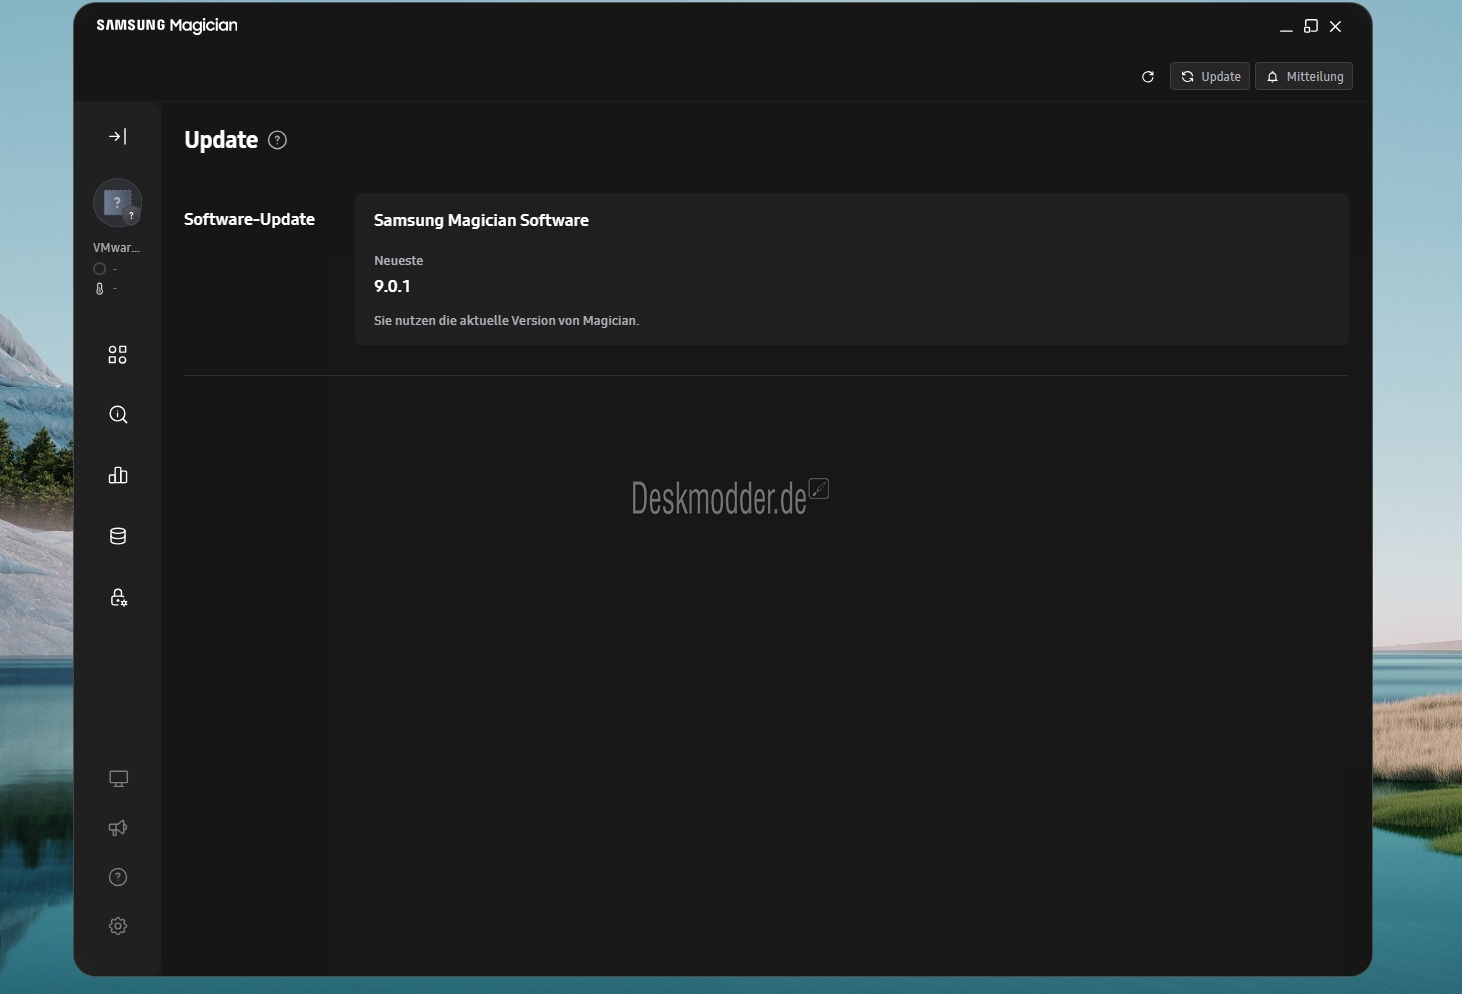Select the VMware drive avatar

(x=117, y=203)
